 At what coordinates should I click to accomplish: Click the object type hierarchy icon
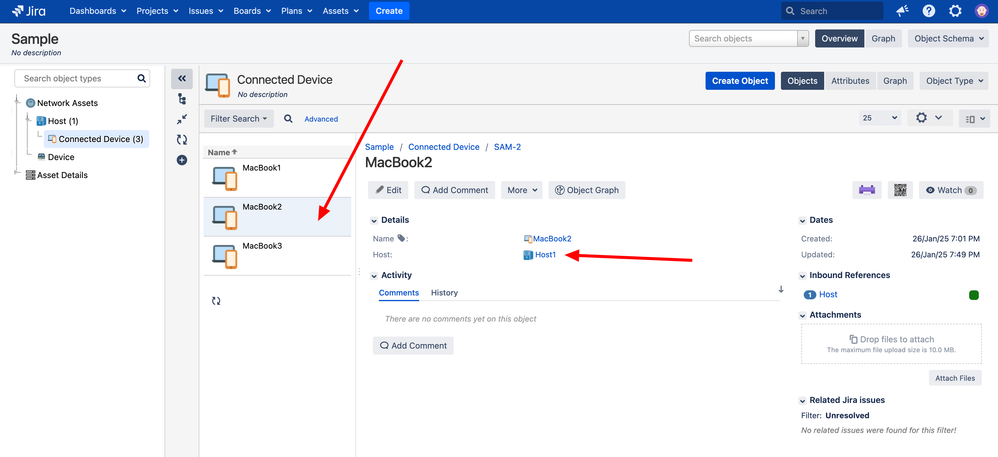click(182, 99)
